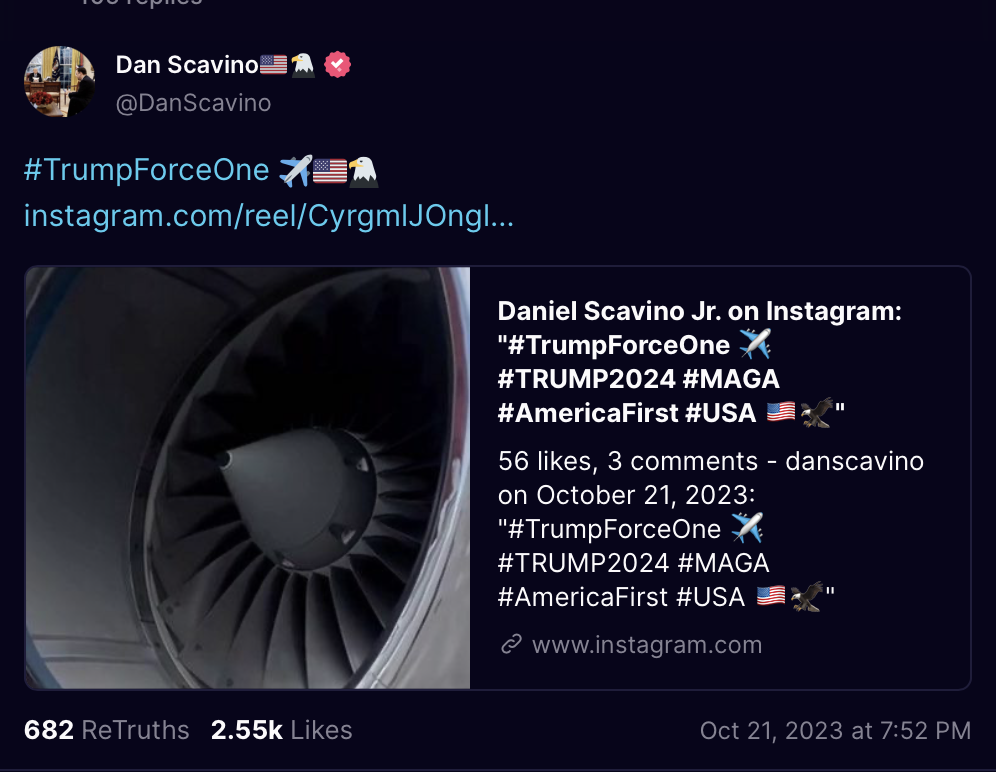Click the US flag emoji beside Dan Scavino's name
The image size is (996, 772).
273,65
